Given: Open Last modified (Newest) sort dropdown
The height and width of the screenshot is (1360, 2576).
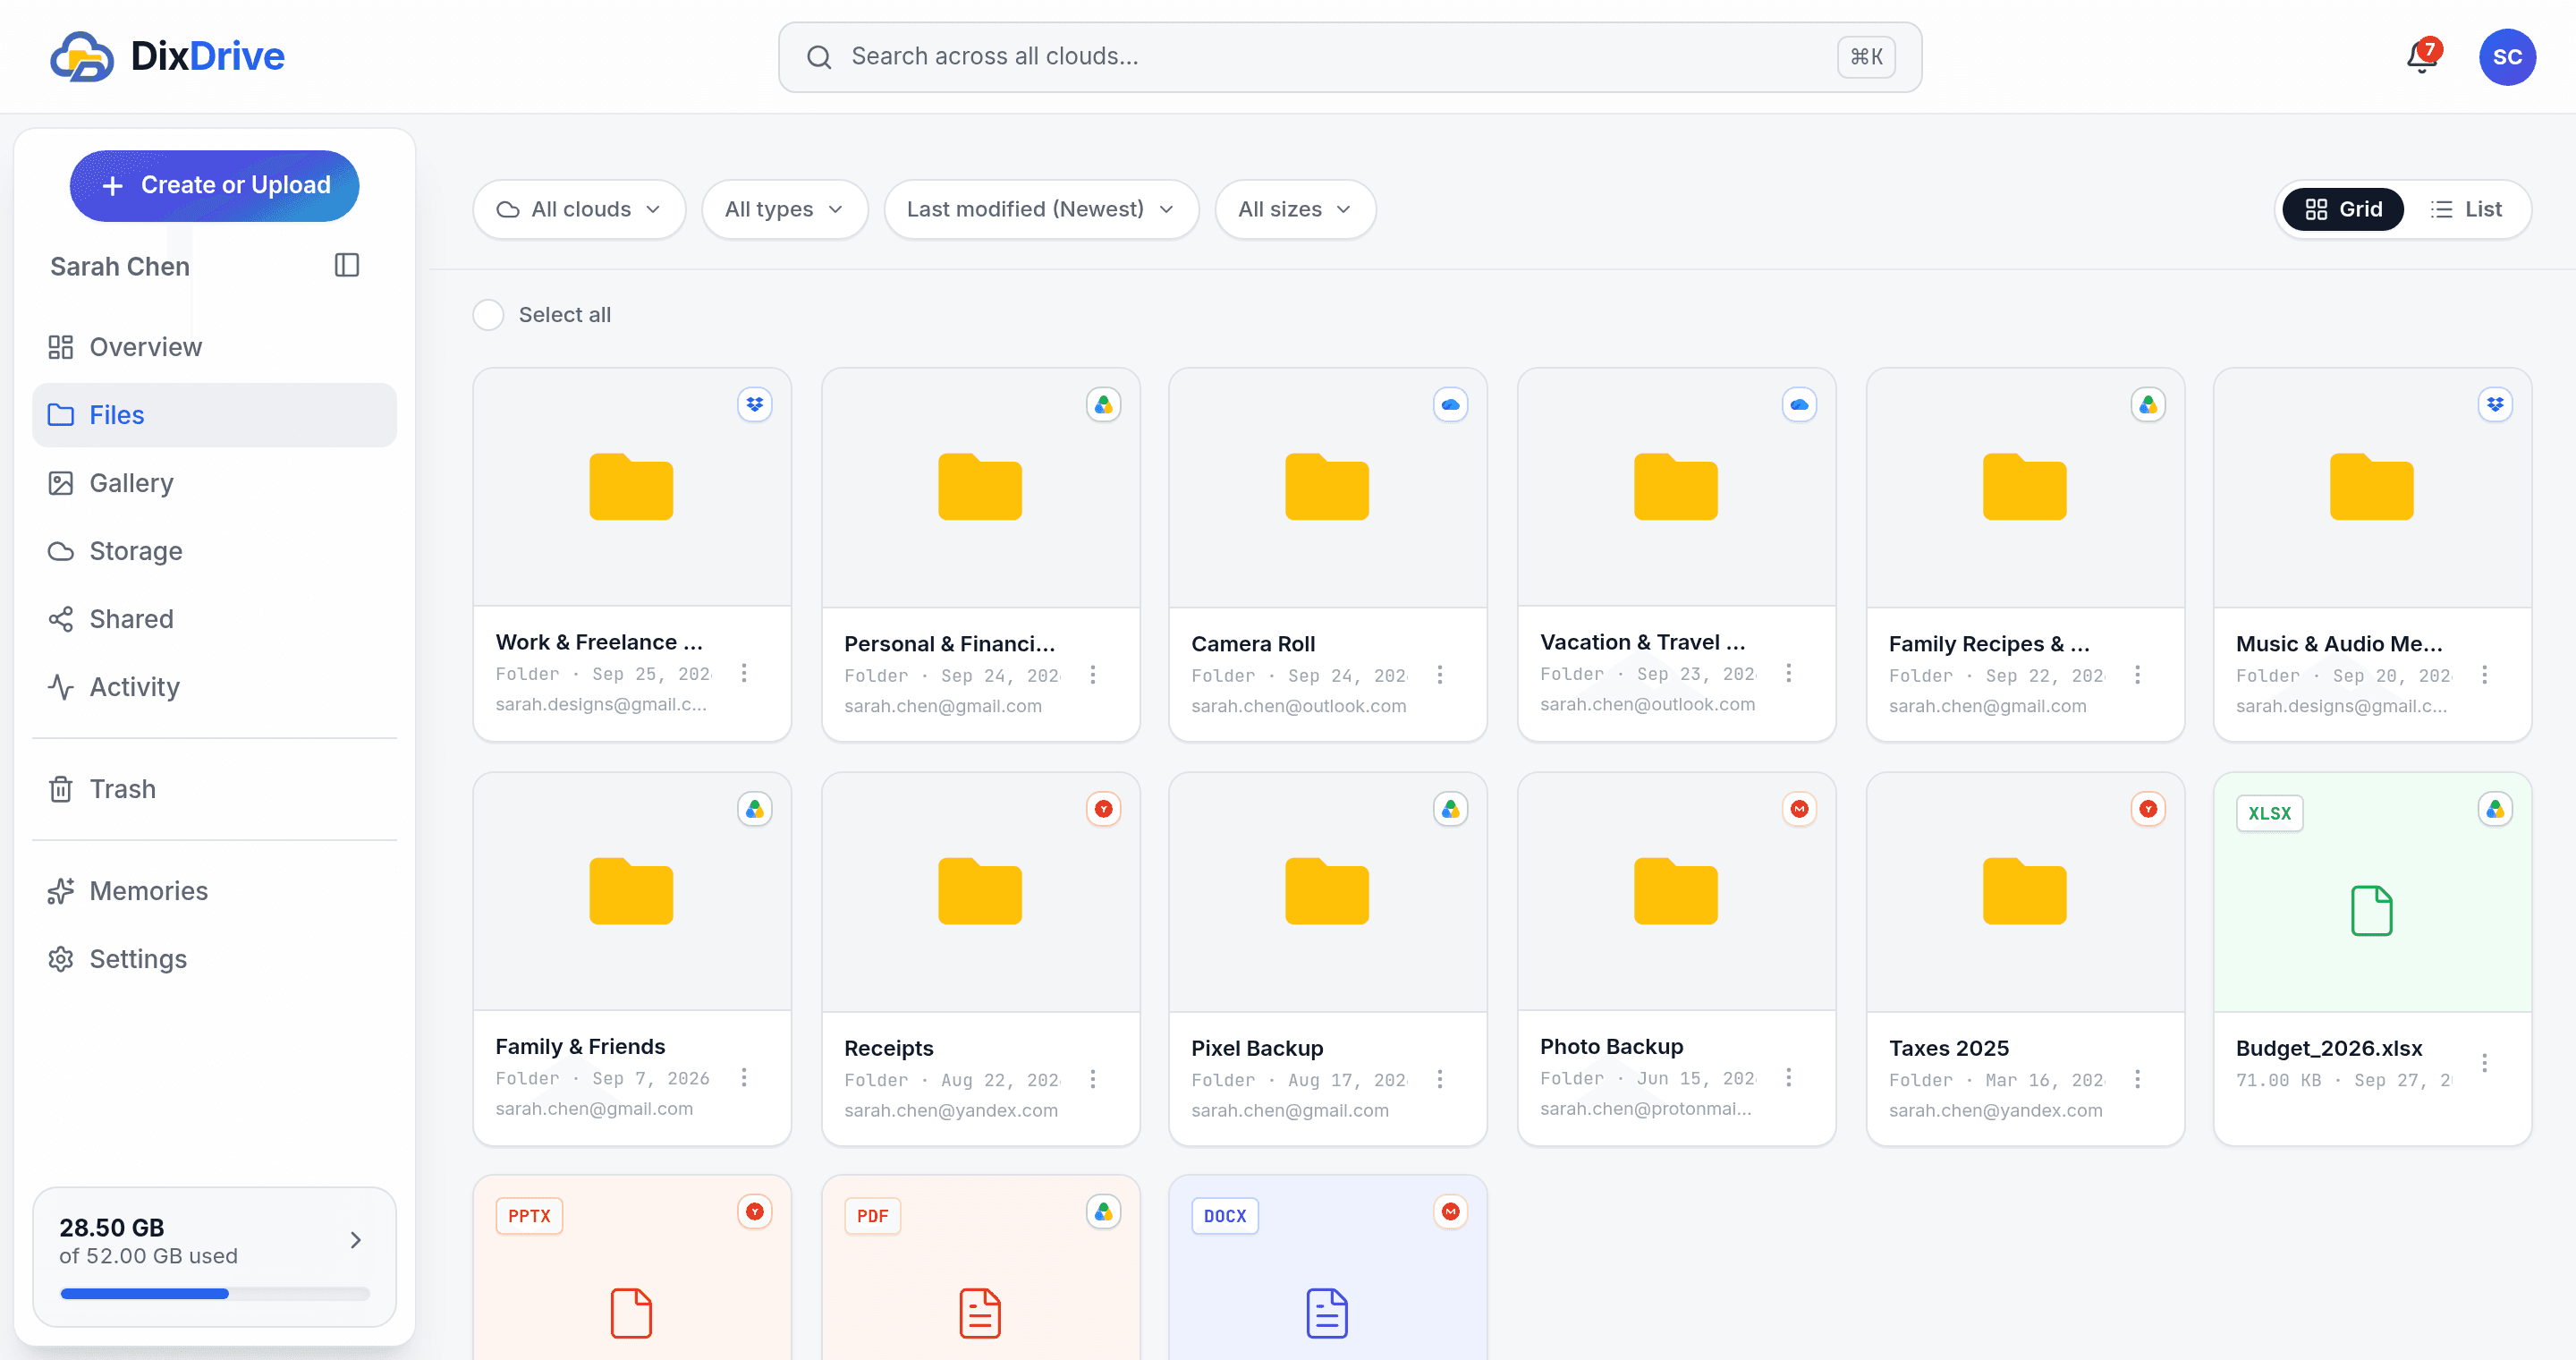Looking at the screenshot, I should 1041,209.
